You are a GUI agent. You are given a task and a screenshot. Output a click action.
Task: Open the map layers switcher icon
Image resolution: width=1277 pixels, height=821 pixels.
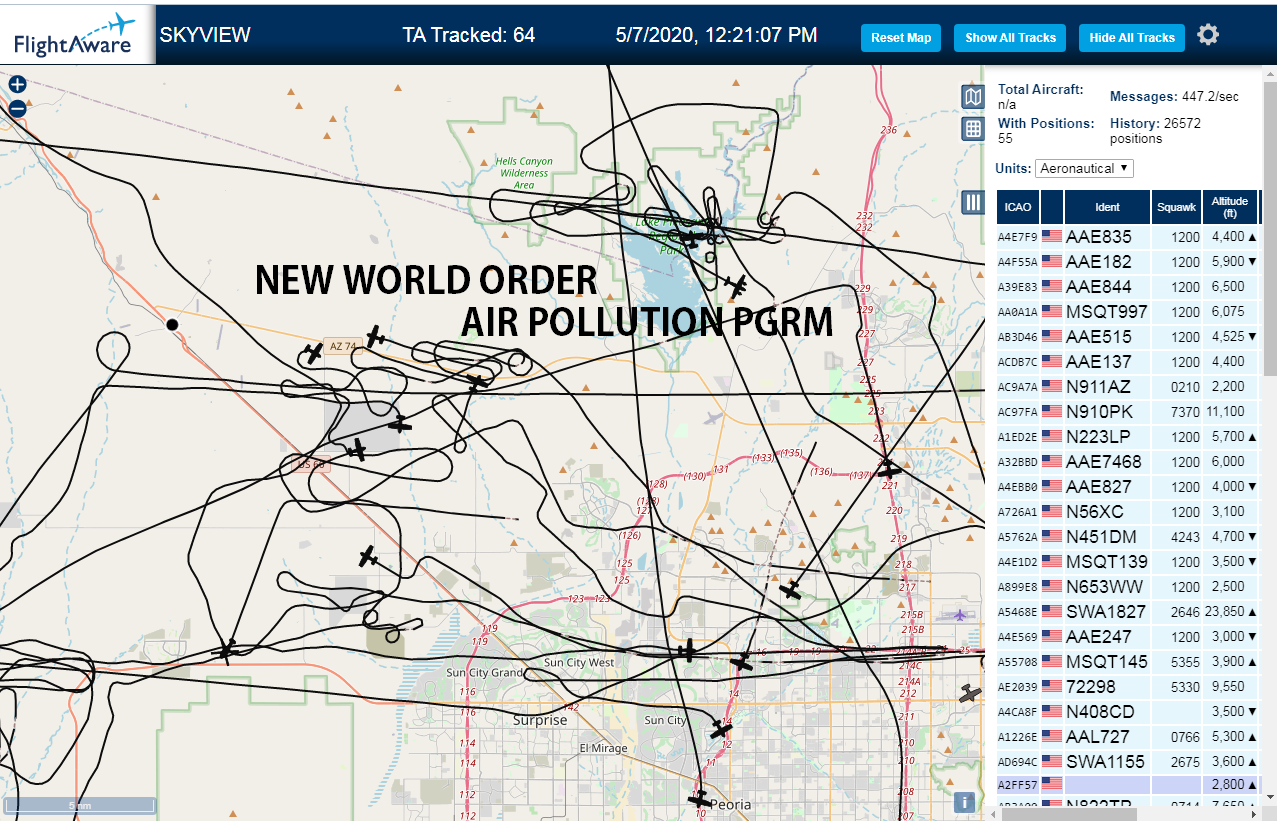[x=973, y=96]
